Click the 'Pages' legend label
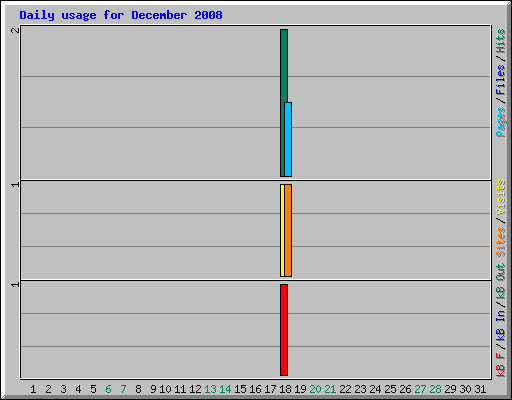The width and height of the screenshot is (512, 400). click(500, 122)
